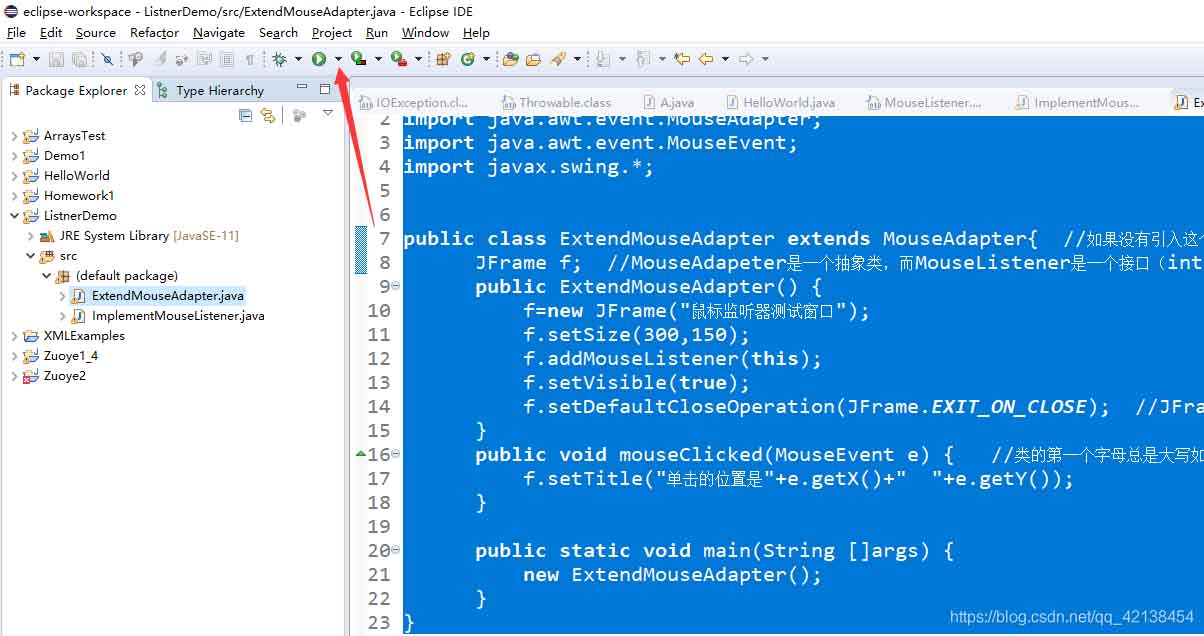Close the Package Explorer tab
This screenshot has height=636, width=1204.
point(140,90)
